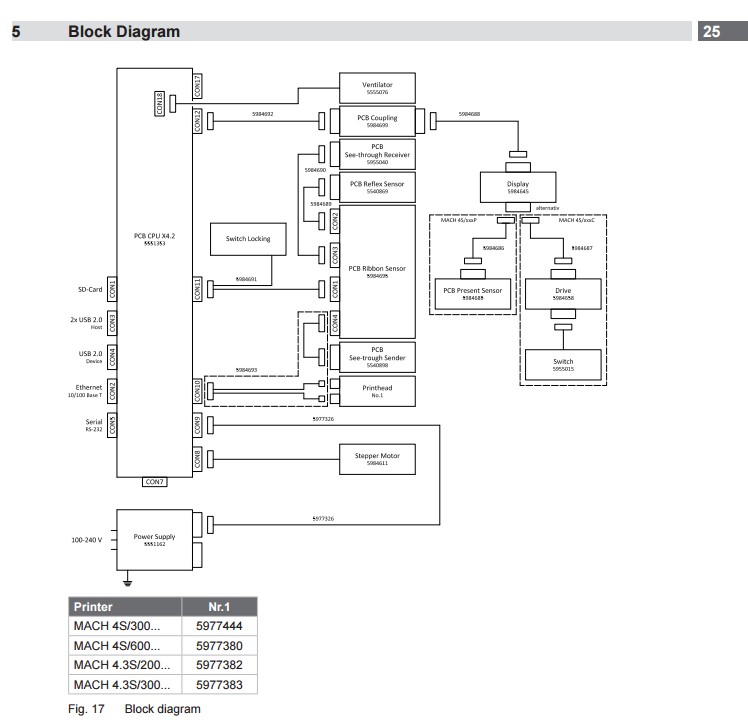The width and height of the screenshot is (748, 723).
Task: Click the ground symbol below Power Supply
Action: [x=125, y=580]
